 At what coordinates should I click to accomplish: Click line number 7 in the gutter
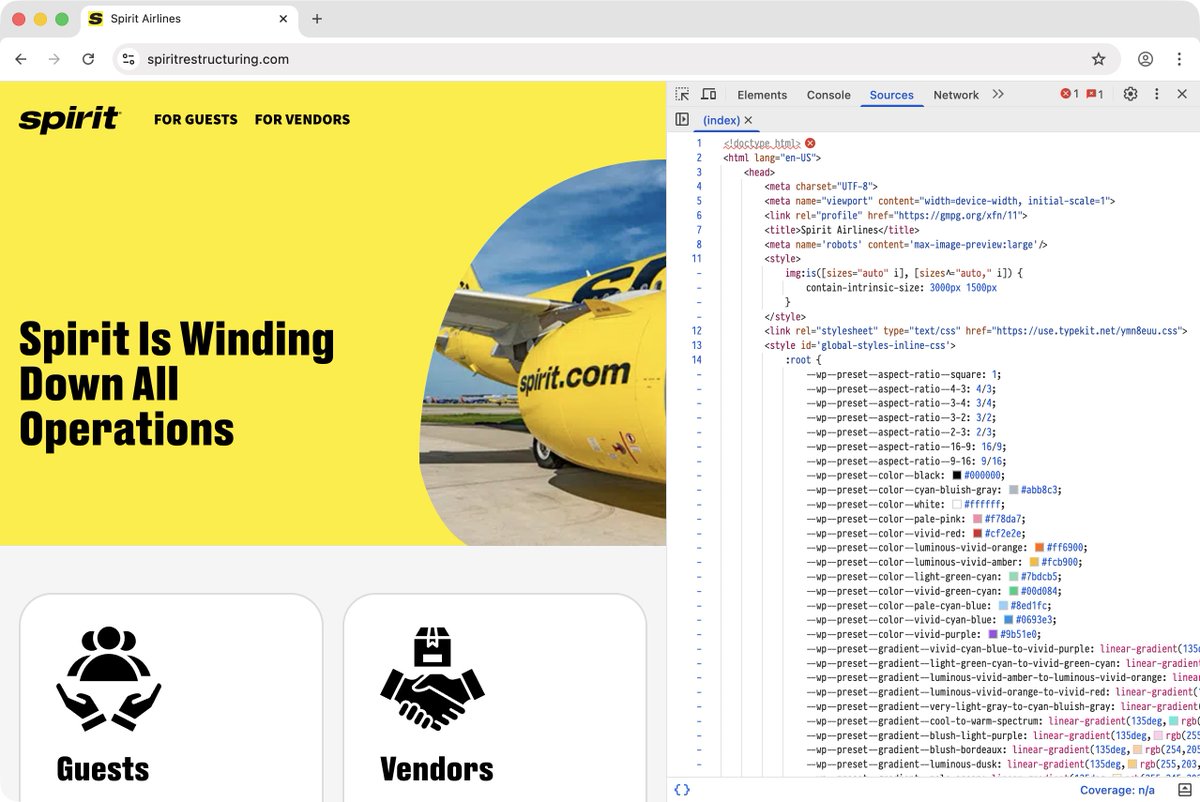click(x=699, y=230)
